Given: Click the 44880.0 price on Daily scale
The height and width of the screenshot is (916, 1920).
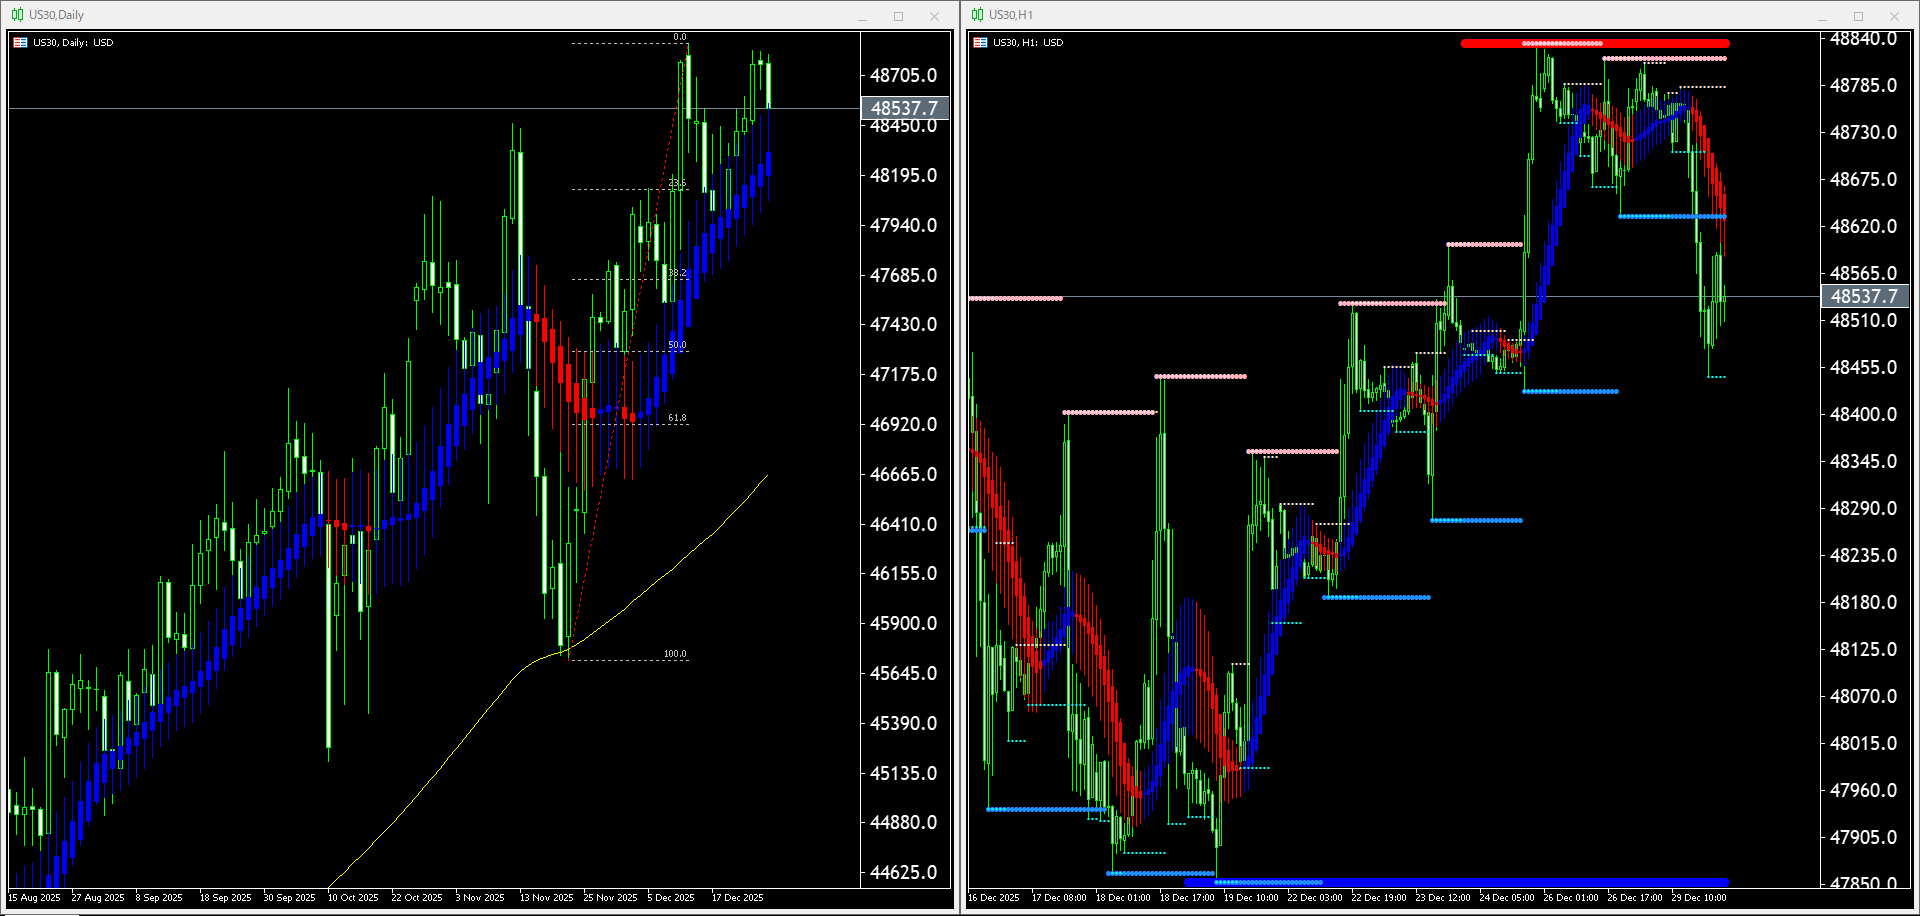Looking at the screenshot, I should pos(904,823).
